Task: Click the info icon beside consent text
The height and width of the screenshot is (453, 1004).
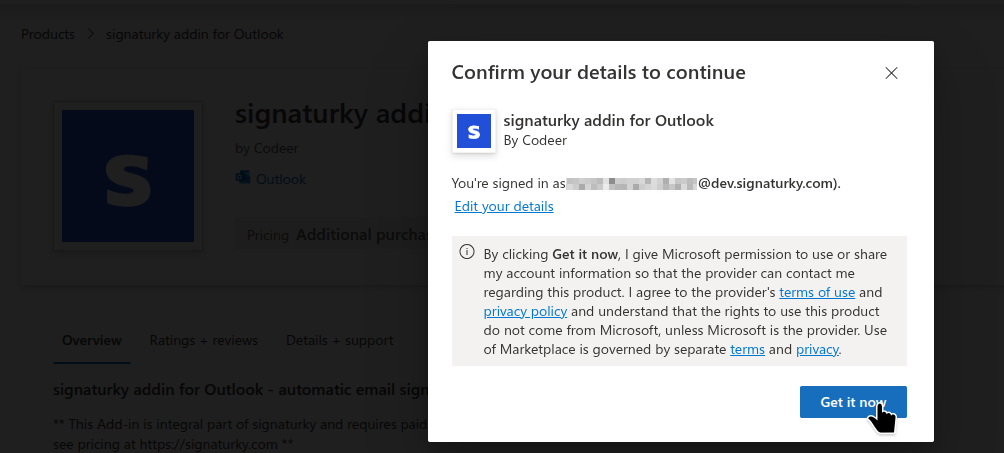Action: pos(467,252)
